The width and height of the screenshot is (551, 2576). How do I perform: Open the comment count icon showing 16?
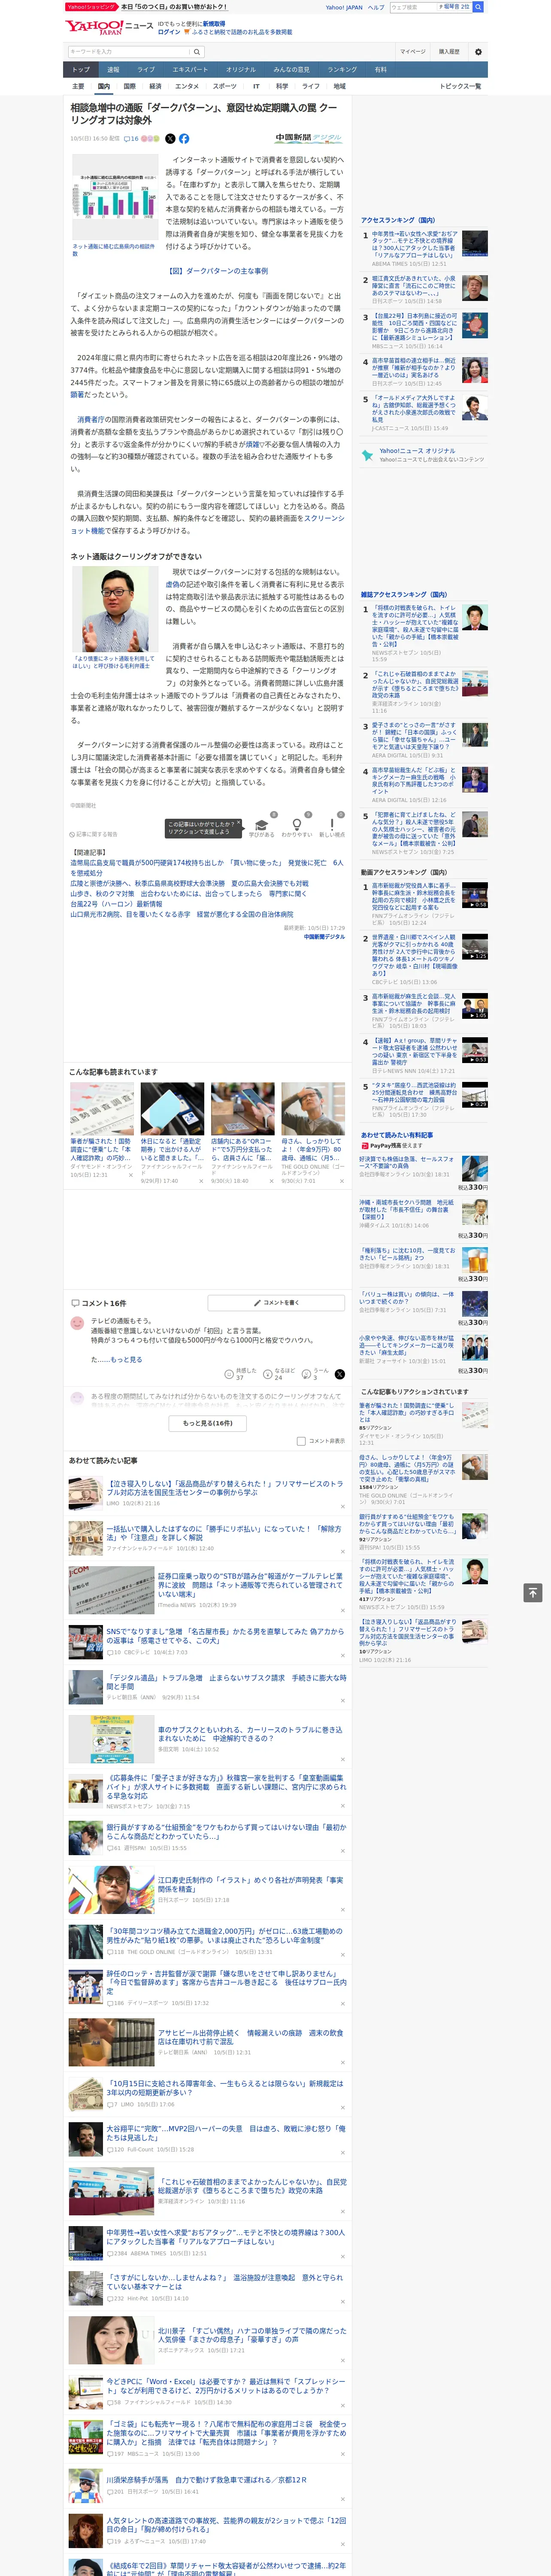click(131, 139)
